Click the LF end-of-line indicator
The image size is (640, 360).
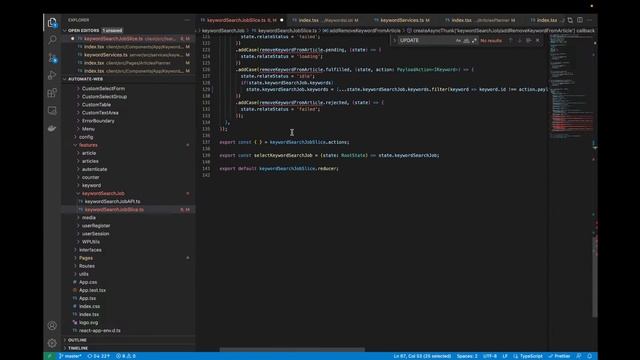pyautogui.click(x=505, y=356)
